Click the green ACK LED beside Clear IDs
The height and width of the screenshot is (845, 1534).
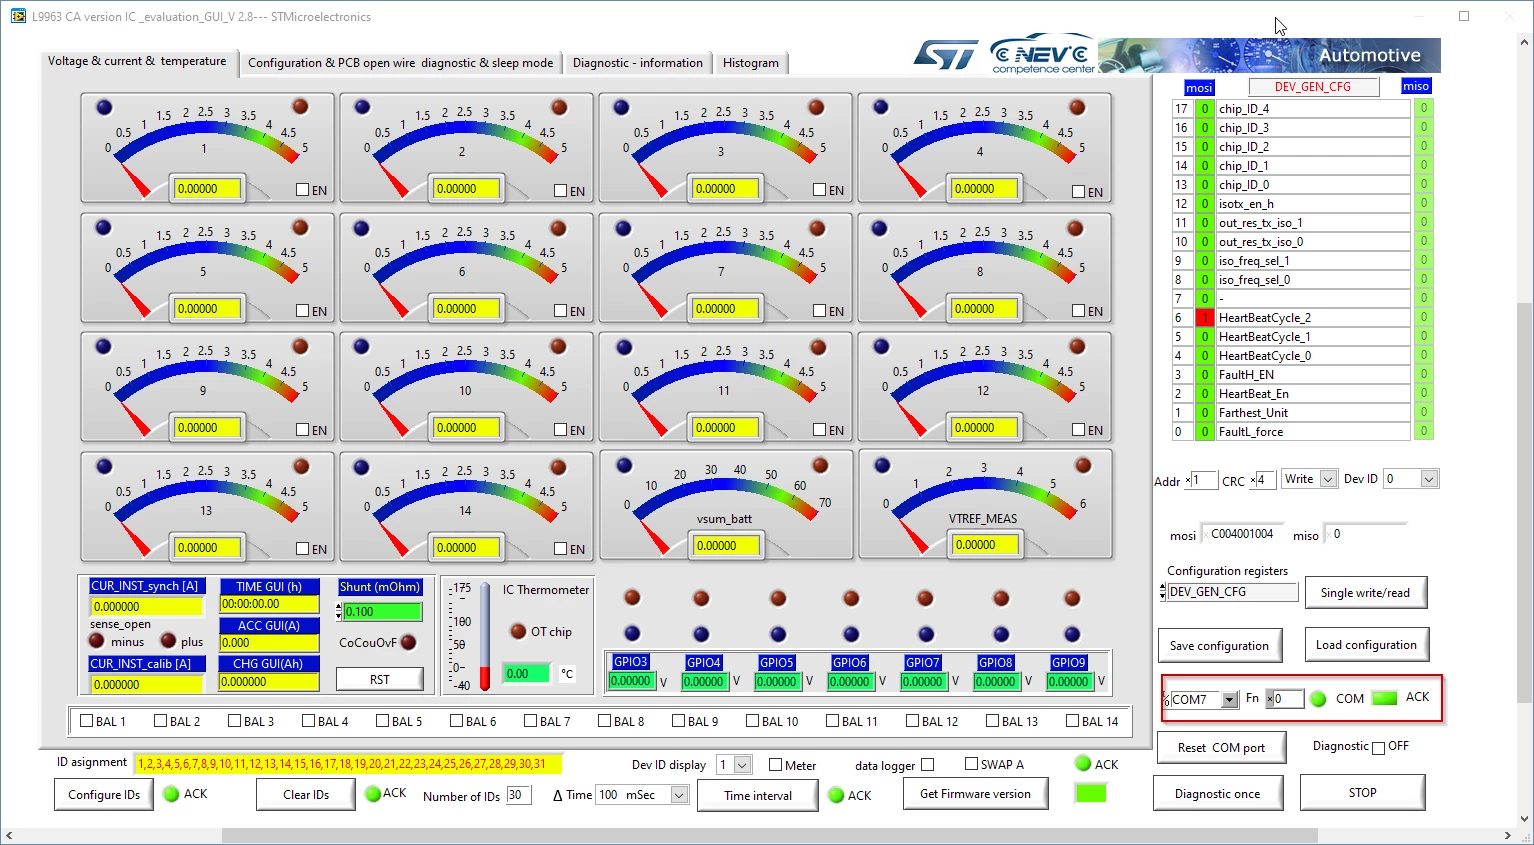[373, 793]
